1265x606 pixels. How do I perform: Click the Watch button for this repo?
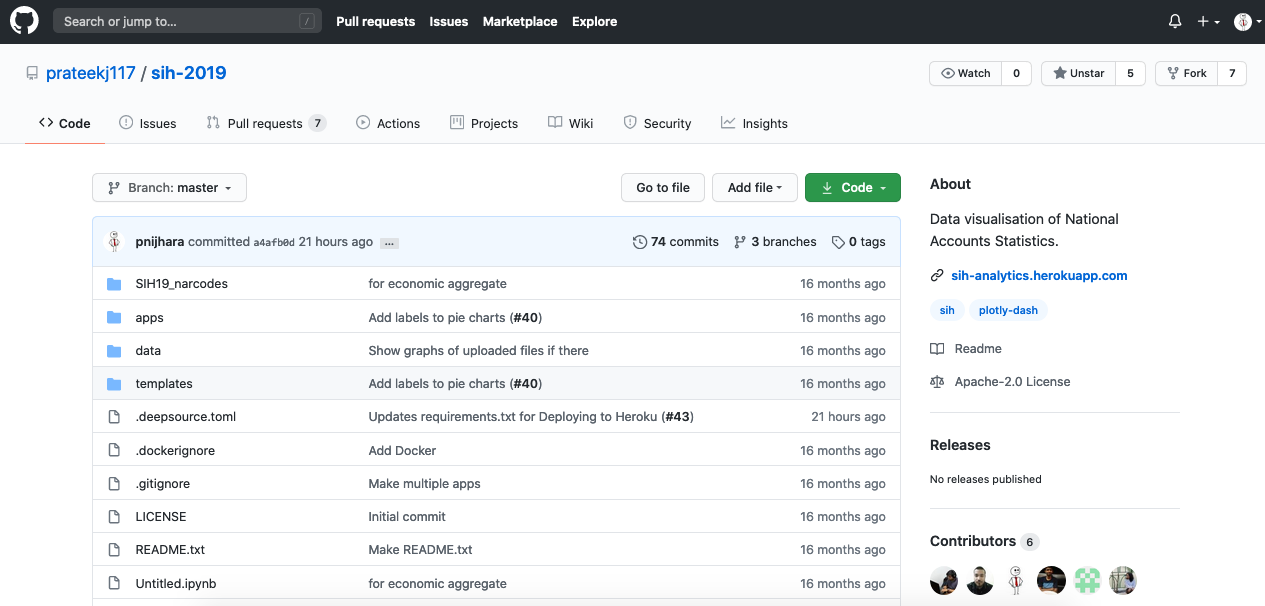965,72
